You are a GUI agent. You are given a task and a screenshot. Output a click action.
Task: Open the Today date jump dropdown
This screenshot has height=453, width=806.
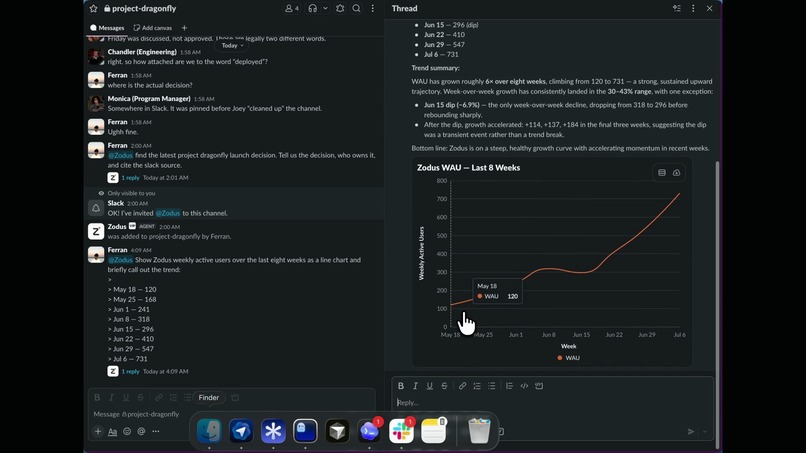pyautogui.click(x=233, y=45)
